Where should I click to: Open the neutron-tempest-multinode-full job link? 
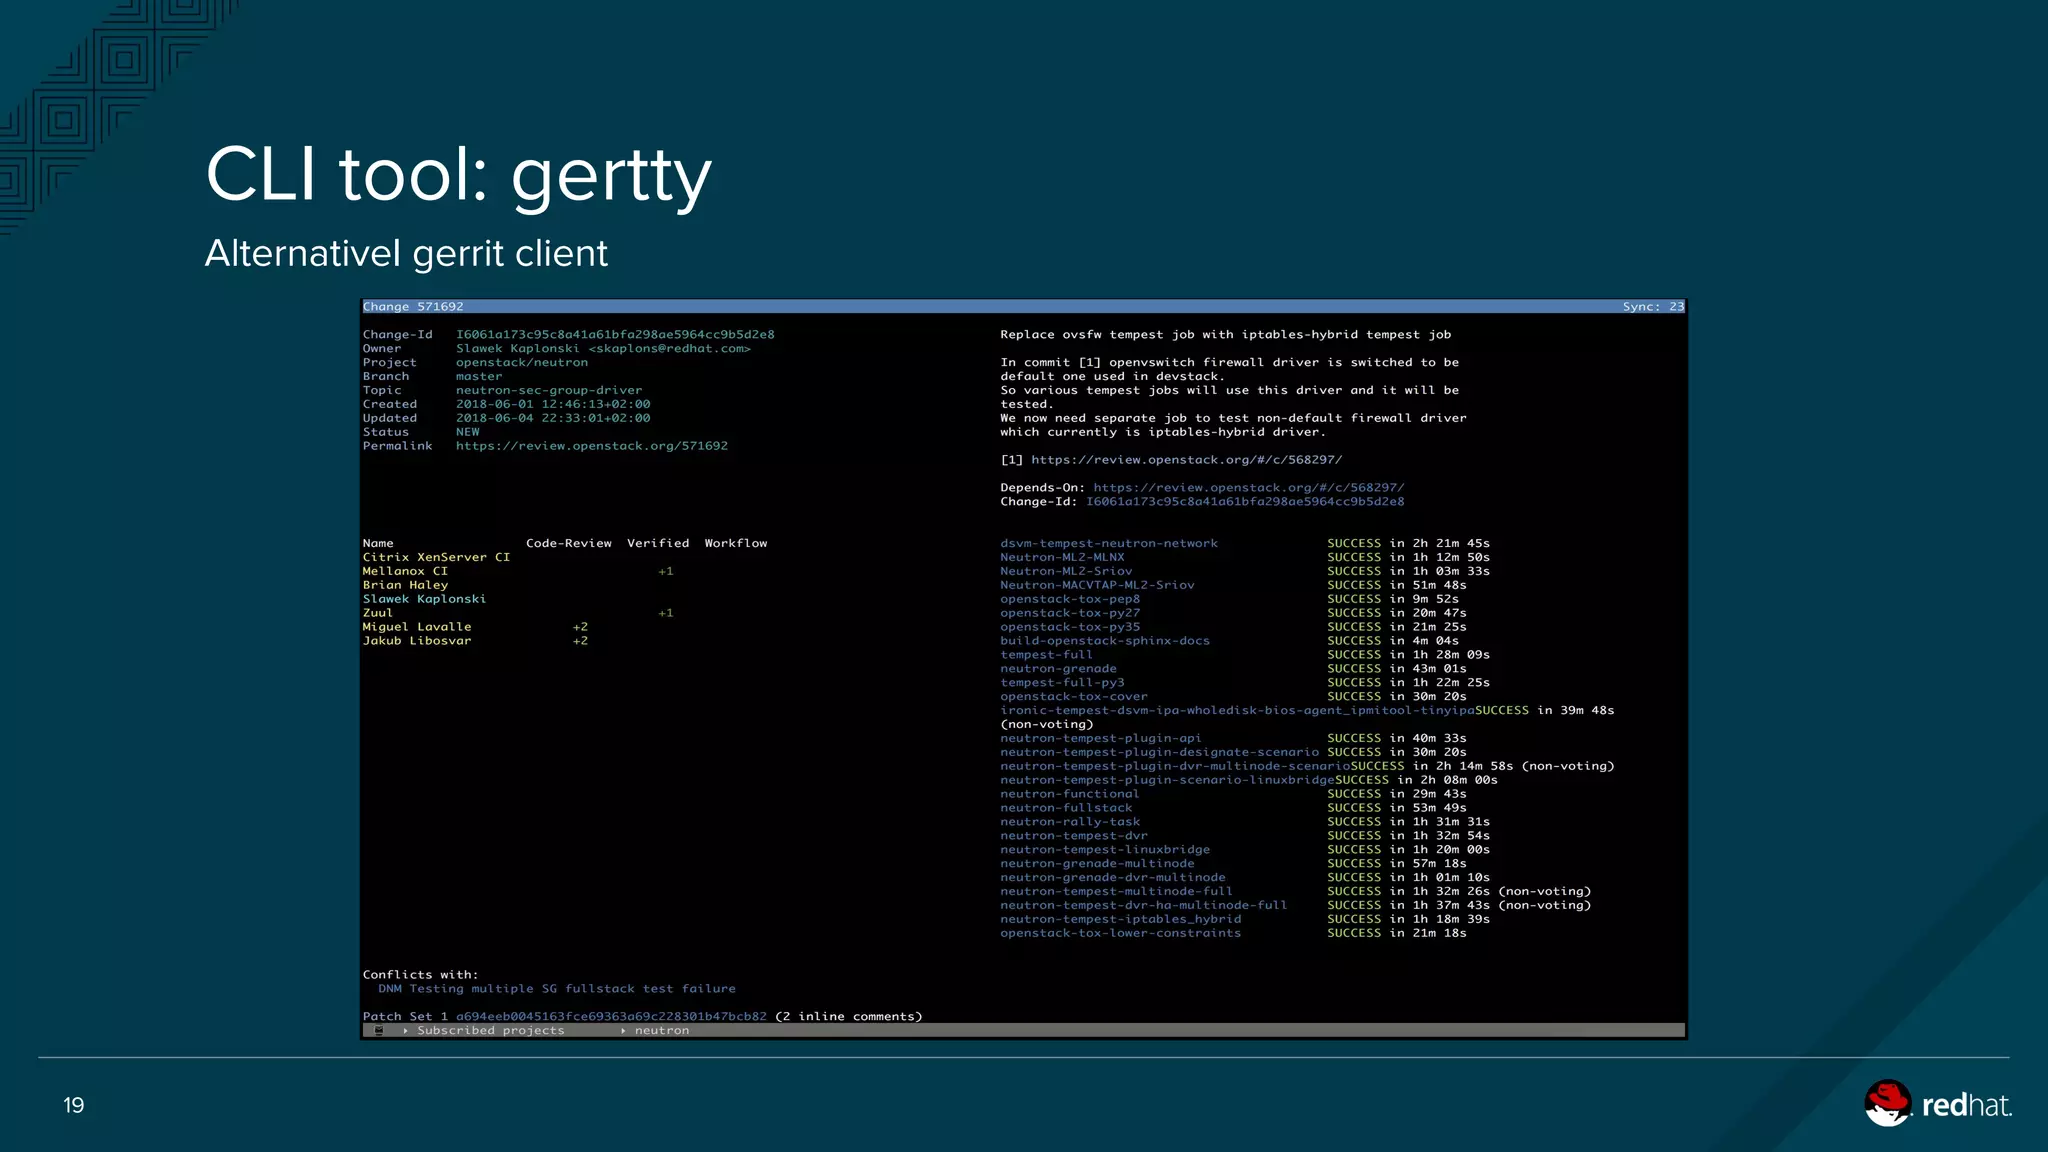[1117, 892]
